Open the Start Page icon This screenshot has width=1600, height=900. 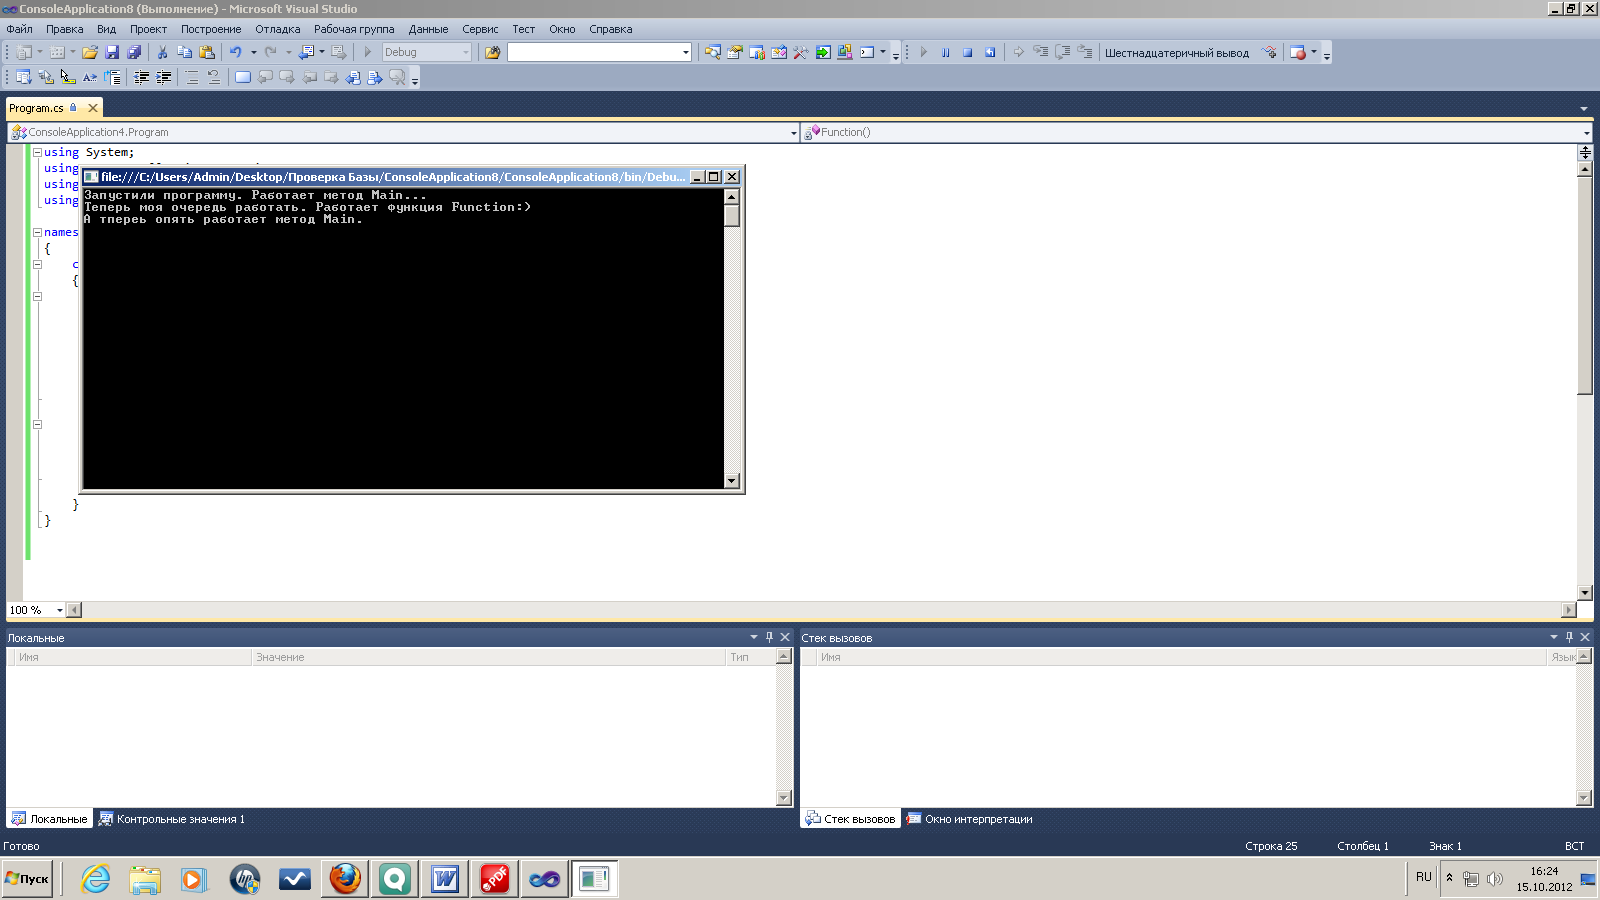[x=823, y=52]
